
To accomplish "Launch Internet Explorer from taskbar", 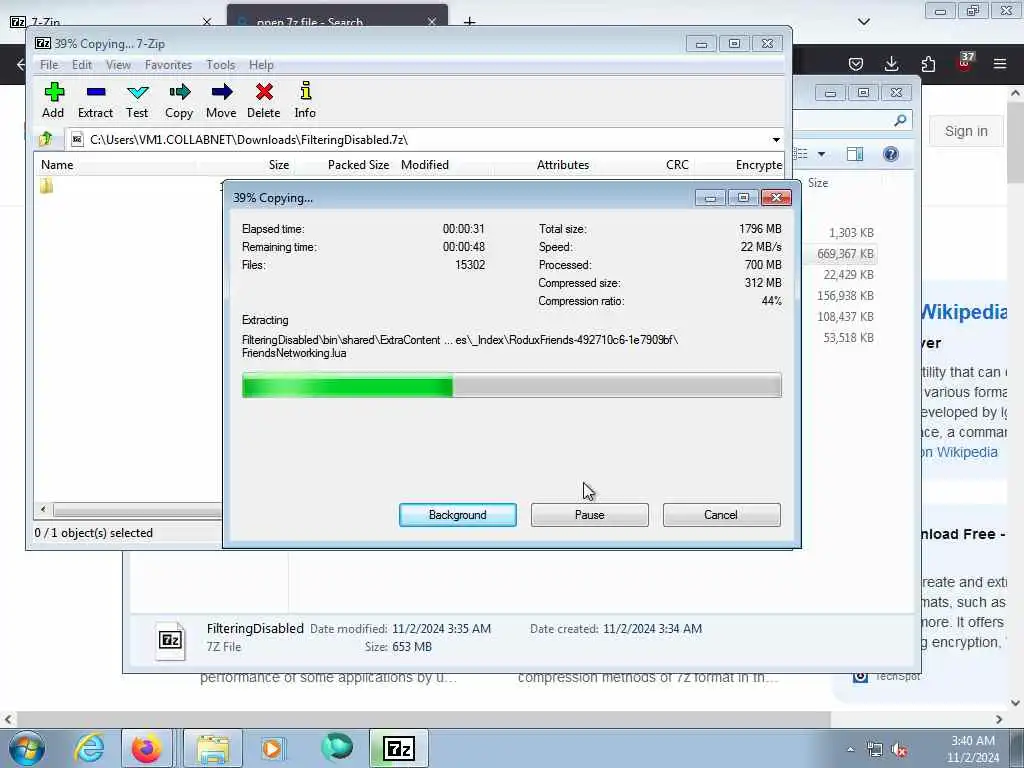I will pyautogui.click(x=89, y=748).
